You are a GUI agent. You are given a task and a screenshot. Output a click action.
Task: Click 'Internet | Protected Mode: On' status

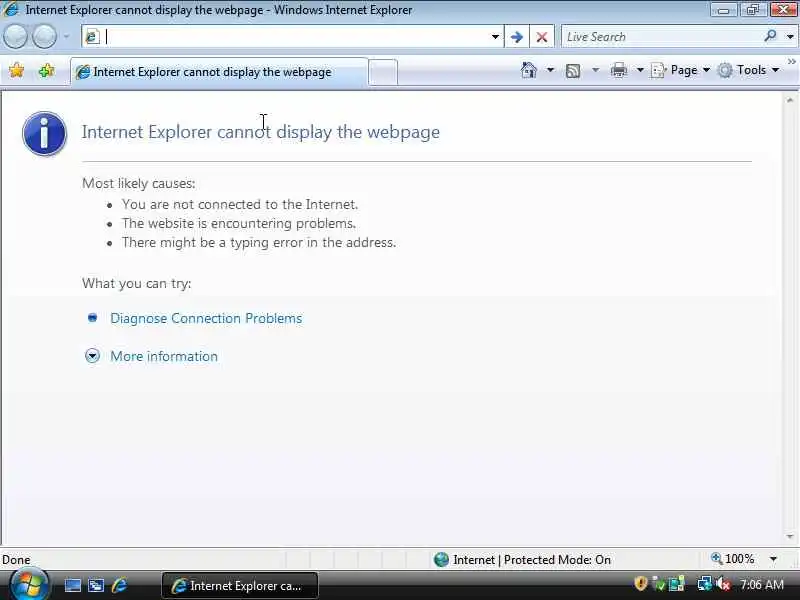[x=532, y=560]
